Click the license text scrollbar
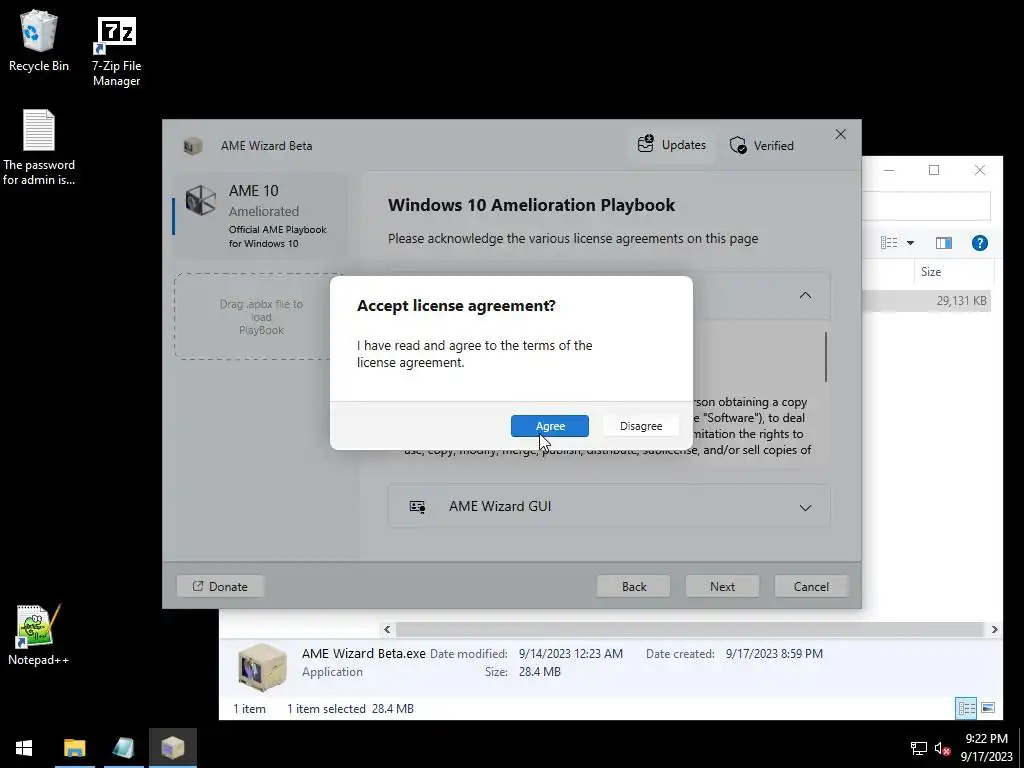This screenshot has height=768, width=1024. pos(825,357)
